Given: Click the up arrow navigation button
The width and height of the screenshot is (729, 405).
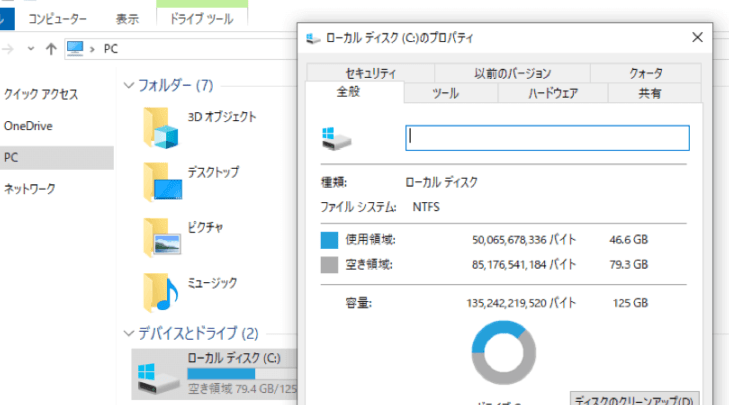Looking at the screenshot, I should click(50, 48).
